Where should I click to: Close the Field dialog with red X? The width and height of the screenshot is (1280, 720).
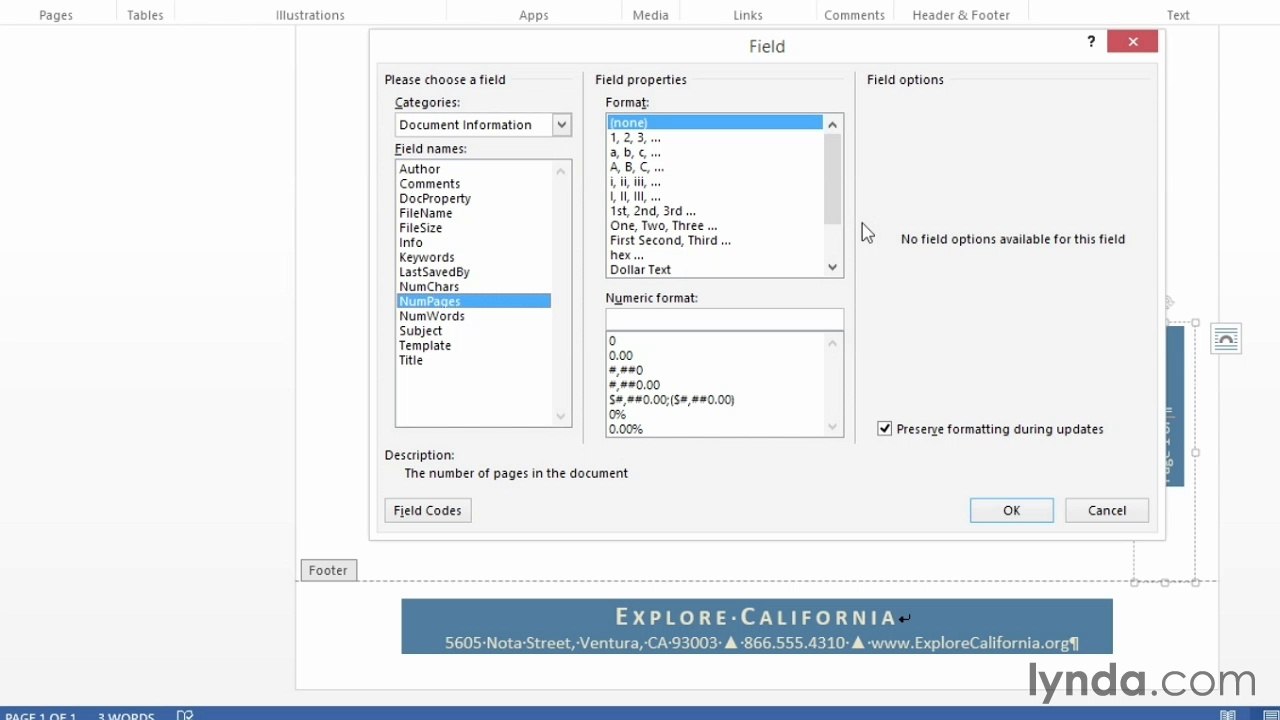pyautogui.click(x=1132, y=41)
